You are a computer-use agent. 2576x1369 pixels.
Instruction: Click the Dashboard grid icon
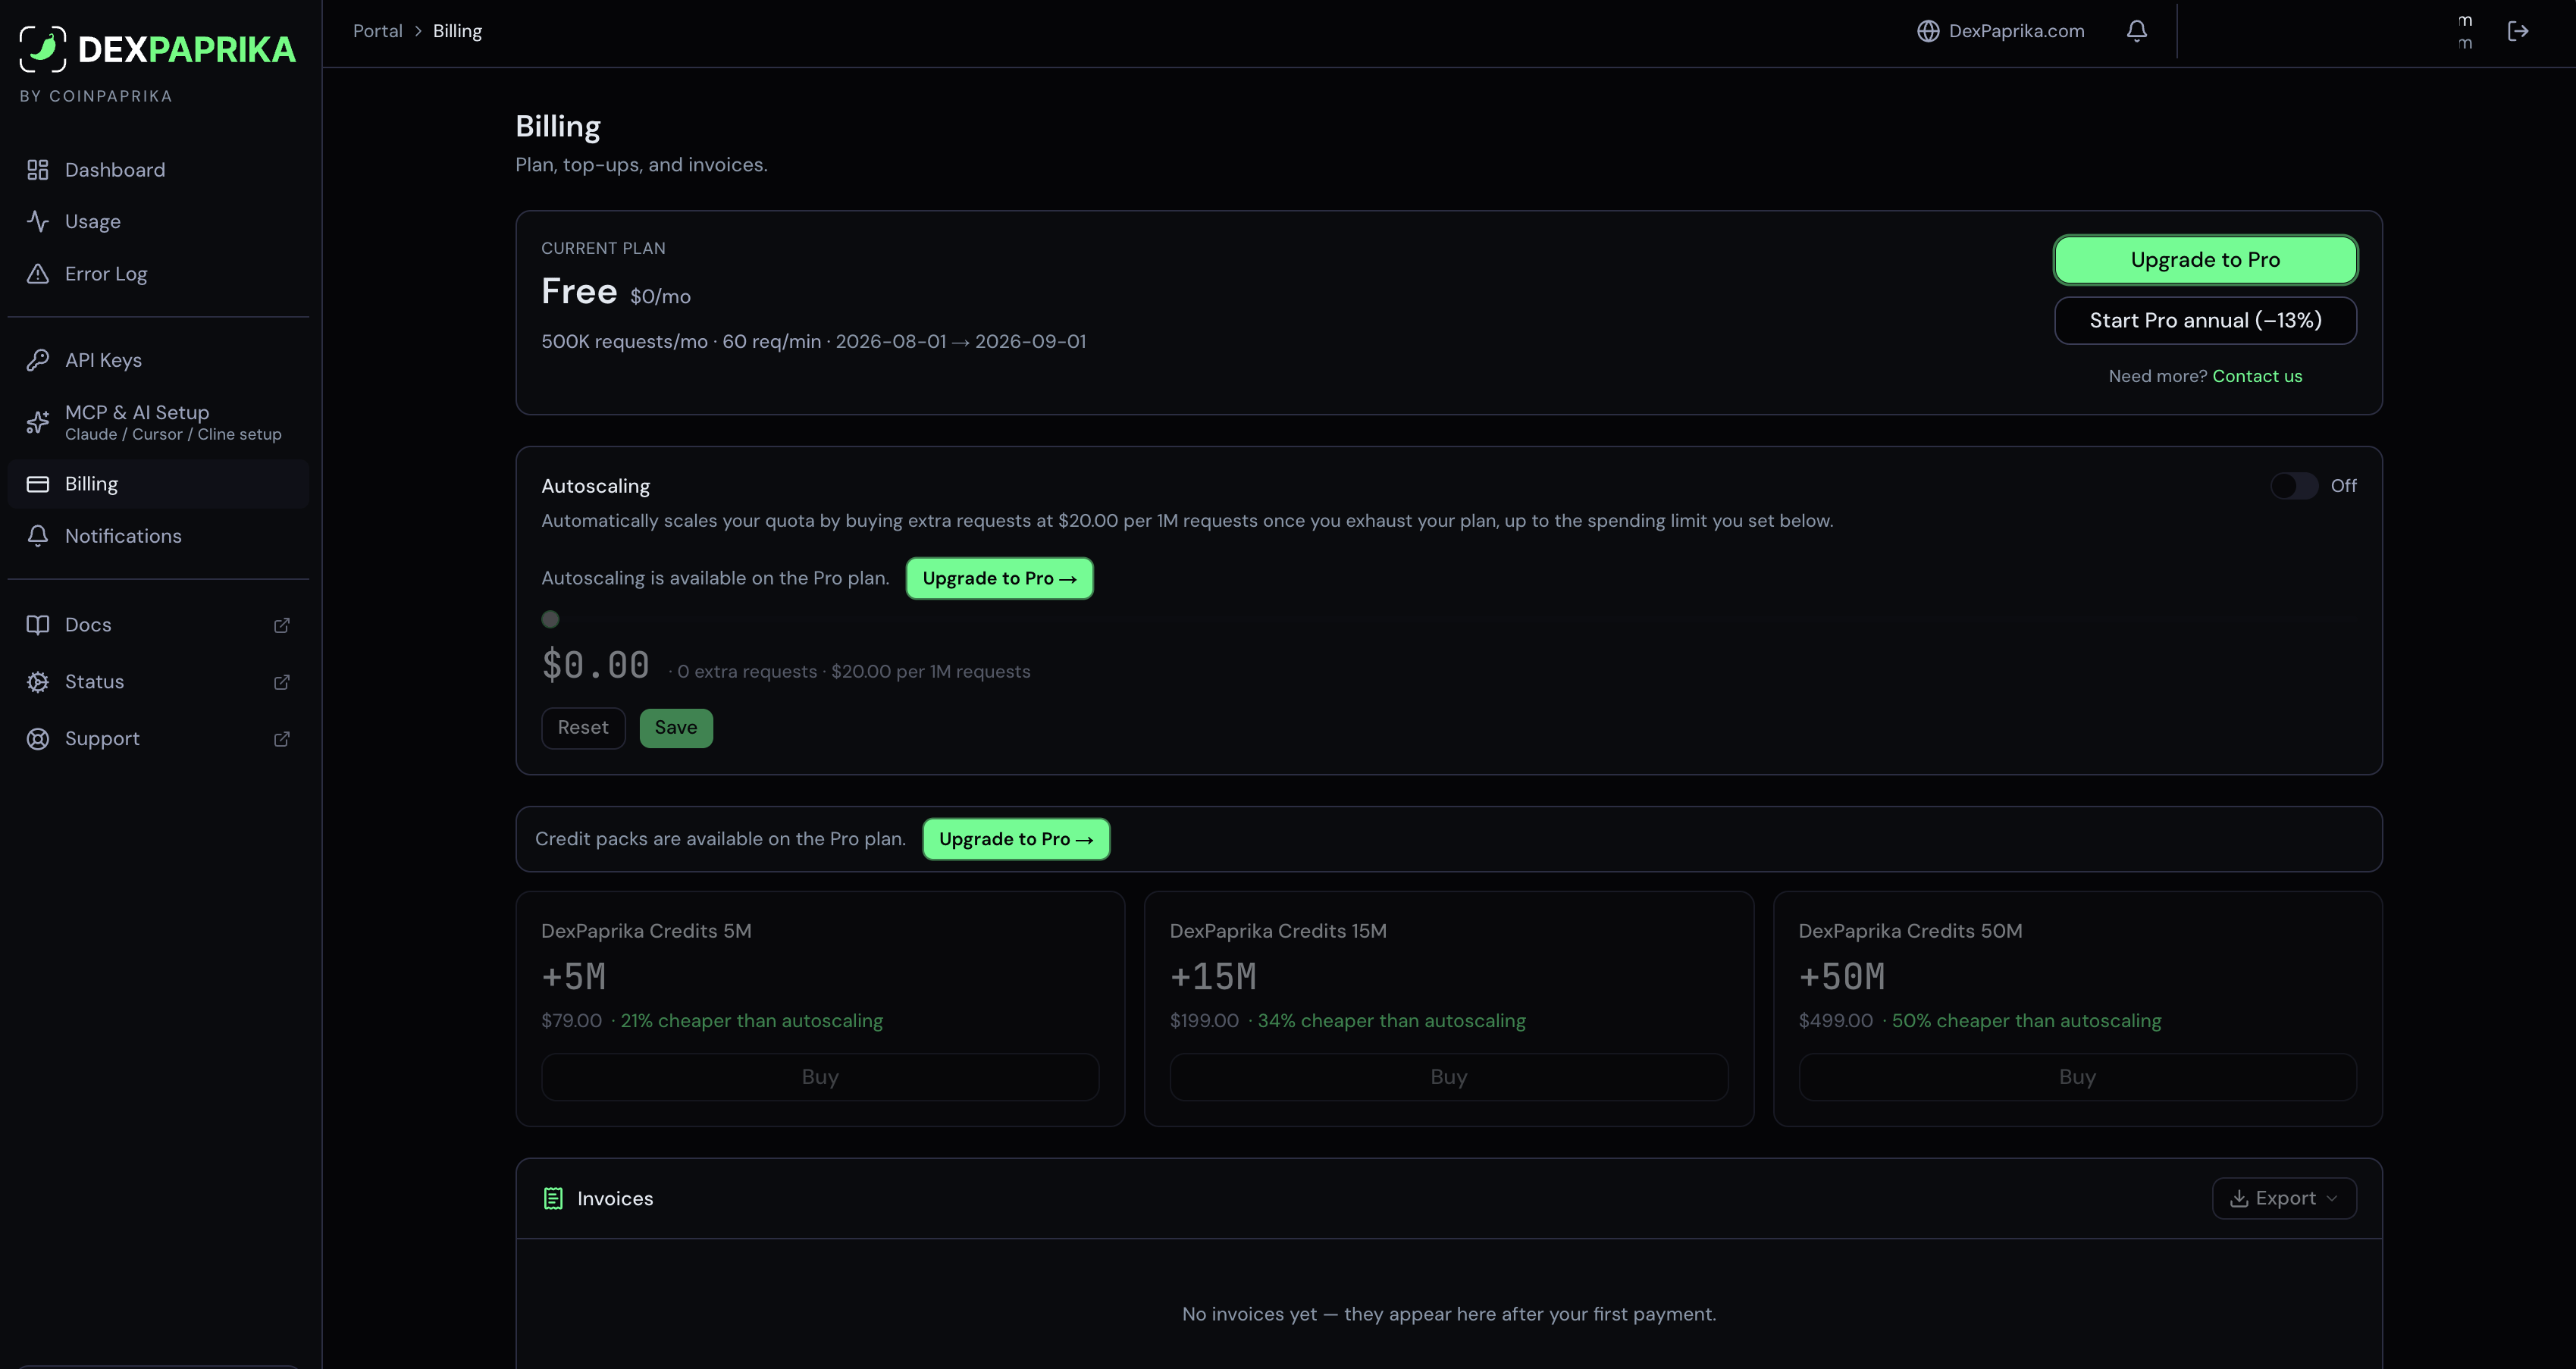coord(38,170)
